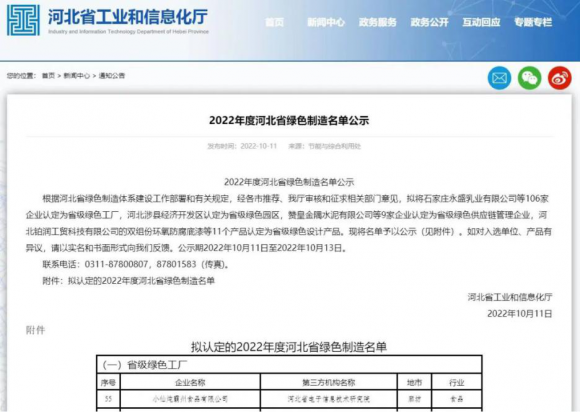Click the 序号 column header
This screenshot has width=580, height=412.
coord(108,382)
